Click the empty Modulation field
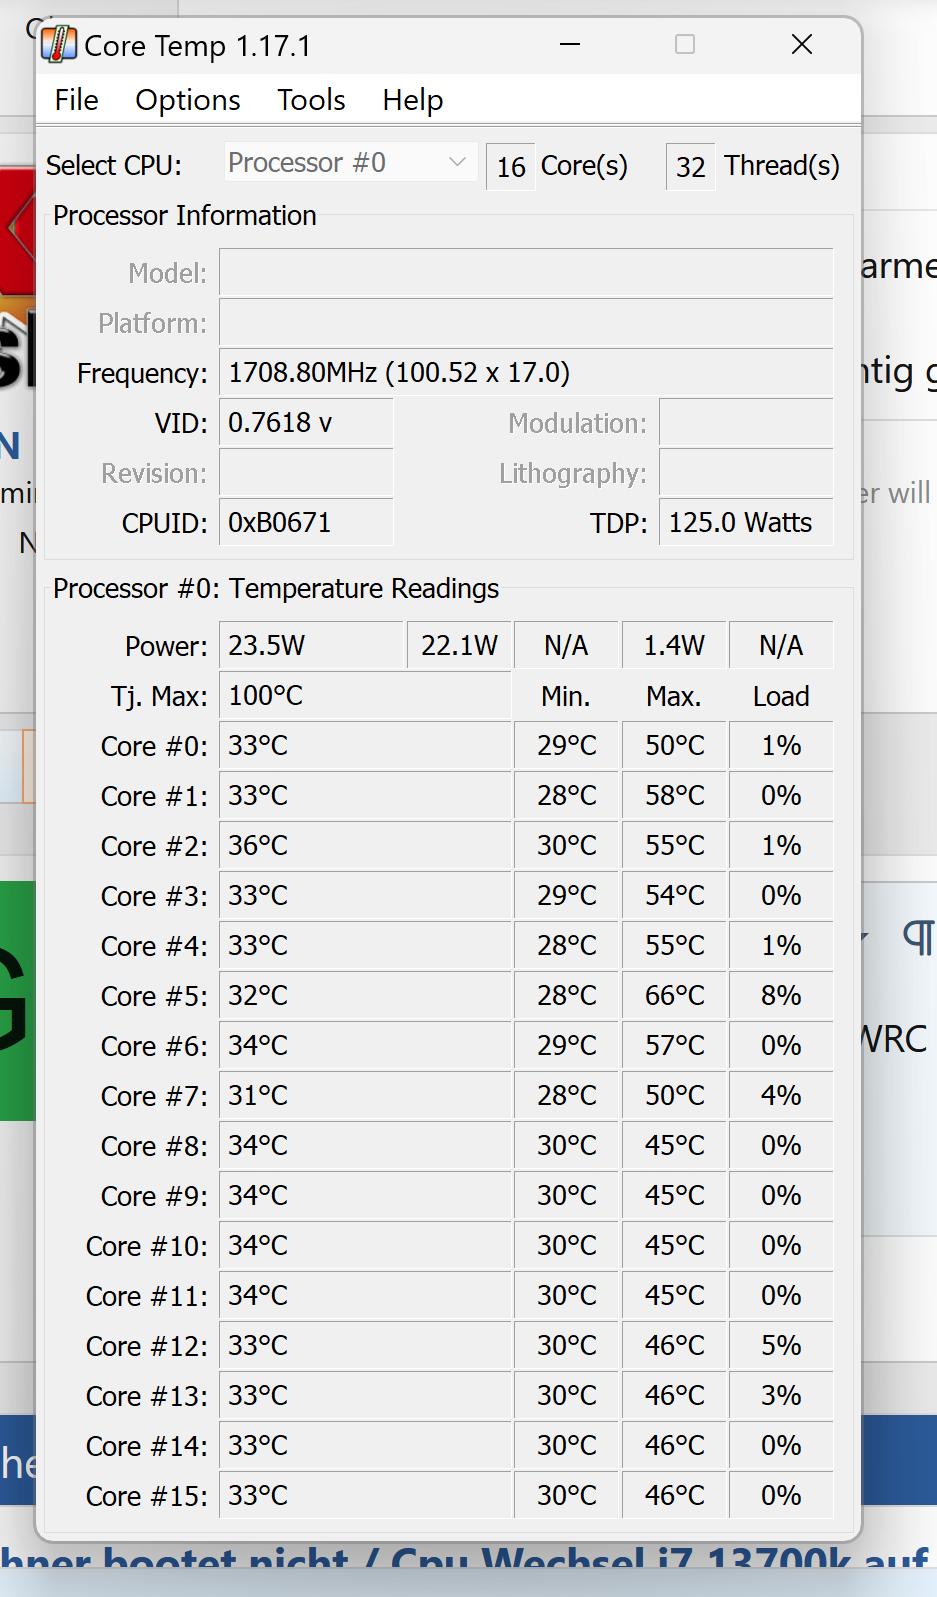The height and width of the screenshot is (1597, 937). [746, 423]
